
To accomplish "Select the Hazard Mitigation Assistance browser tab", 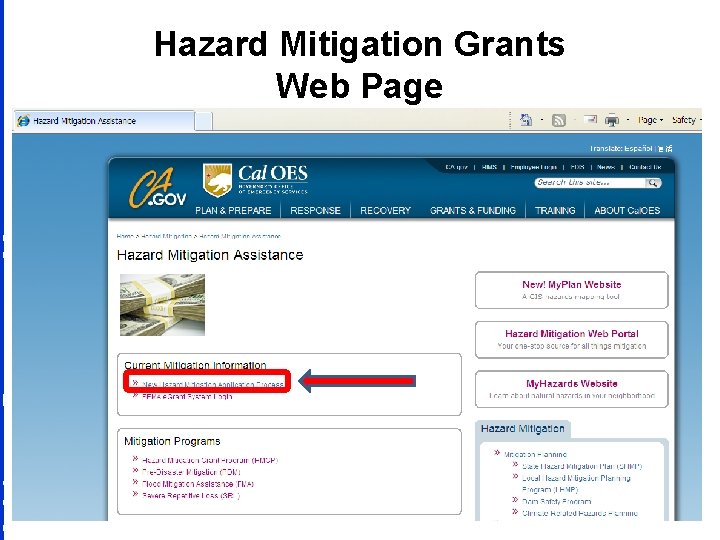I will point(104,121).
